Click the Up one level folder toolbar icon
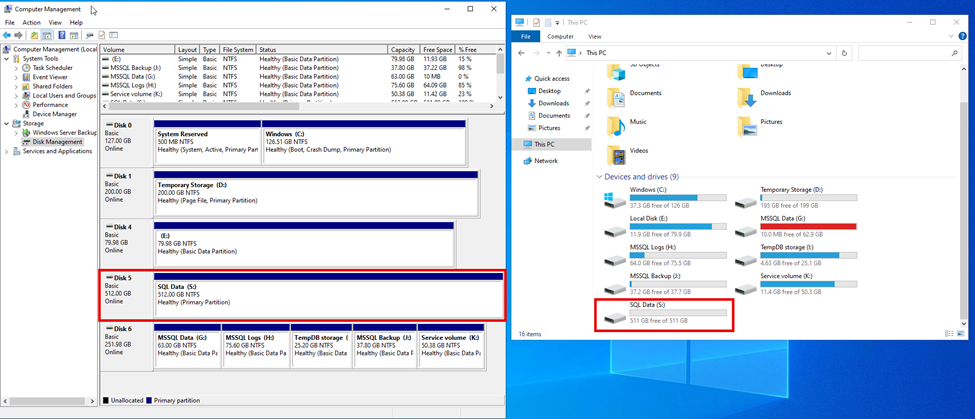 [34, 35]
